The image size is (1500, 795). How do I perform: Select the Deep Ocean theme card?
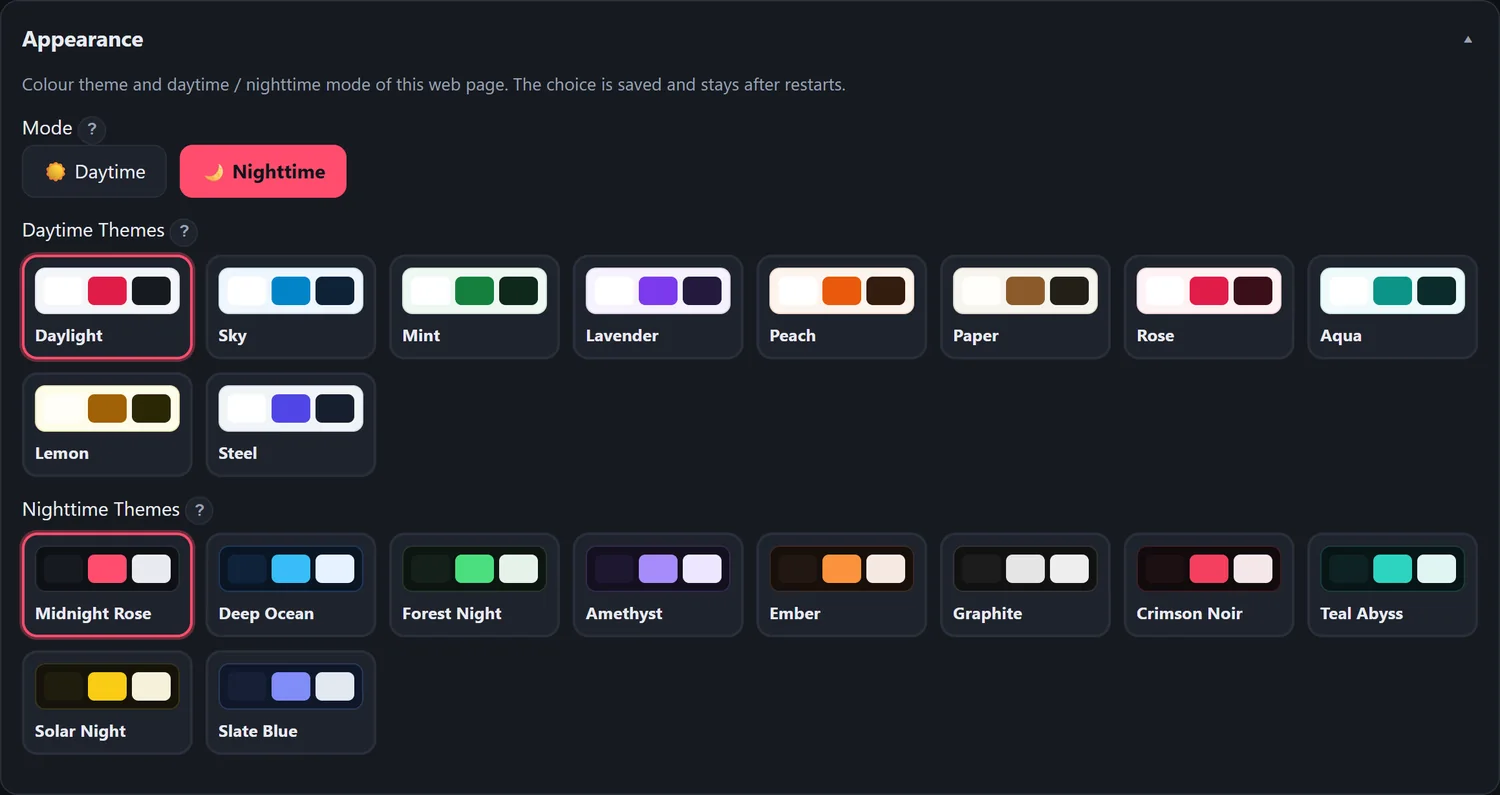tap(291, 585)
